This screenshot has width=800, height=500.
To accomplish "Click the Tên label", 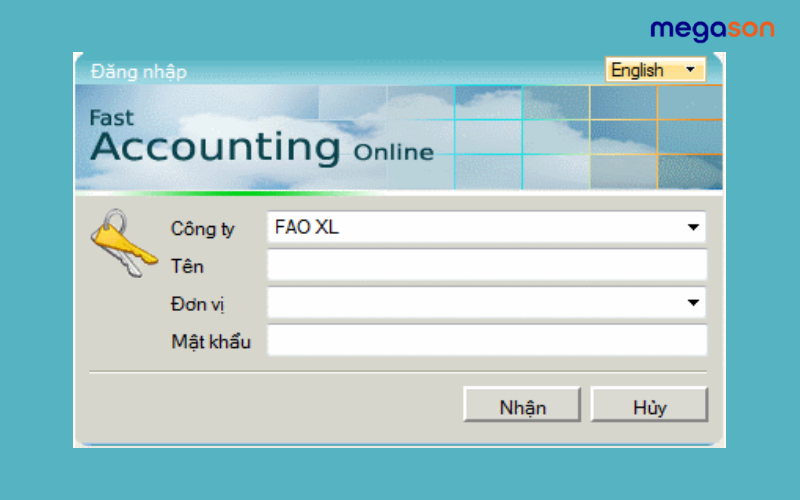I will pos(187,266).
